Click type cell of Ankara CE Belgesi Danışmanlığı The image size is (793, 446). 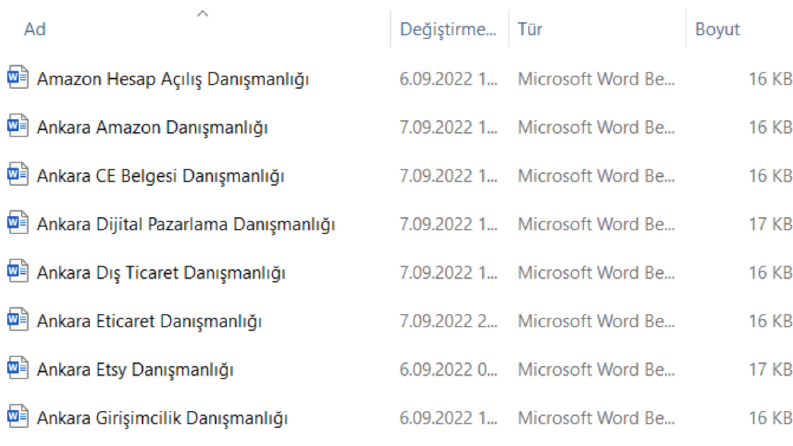[x=596, y=176]
